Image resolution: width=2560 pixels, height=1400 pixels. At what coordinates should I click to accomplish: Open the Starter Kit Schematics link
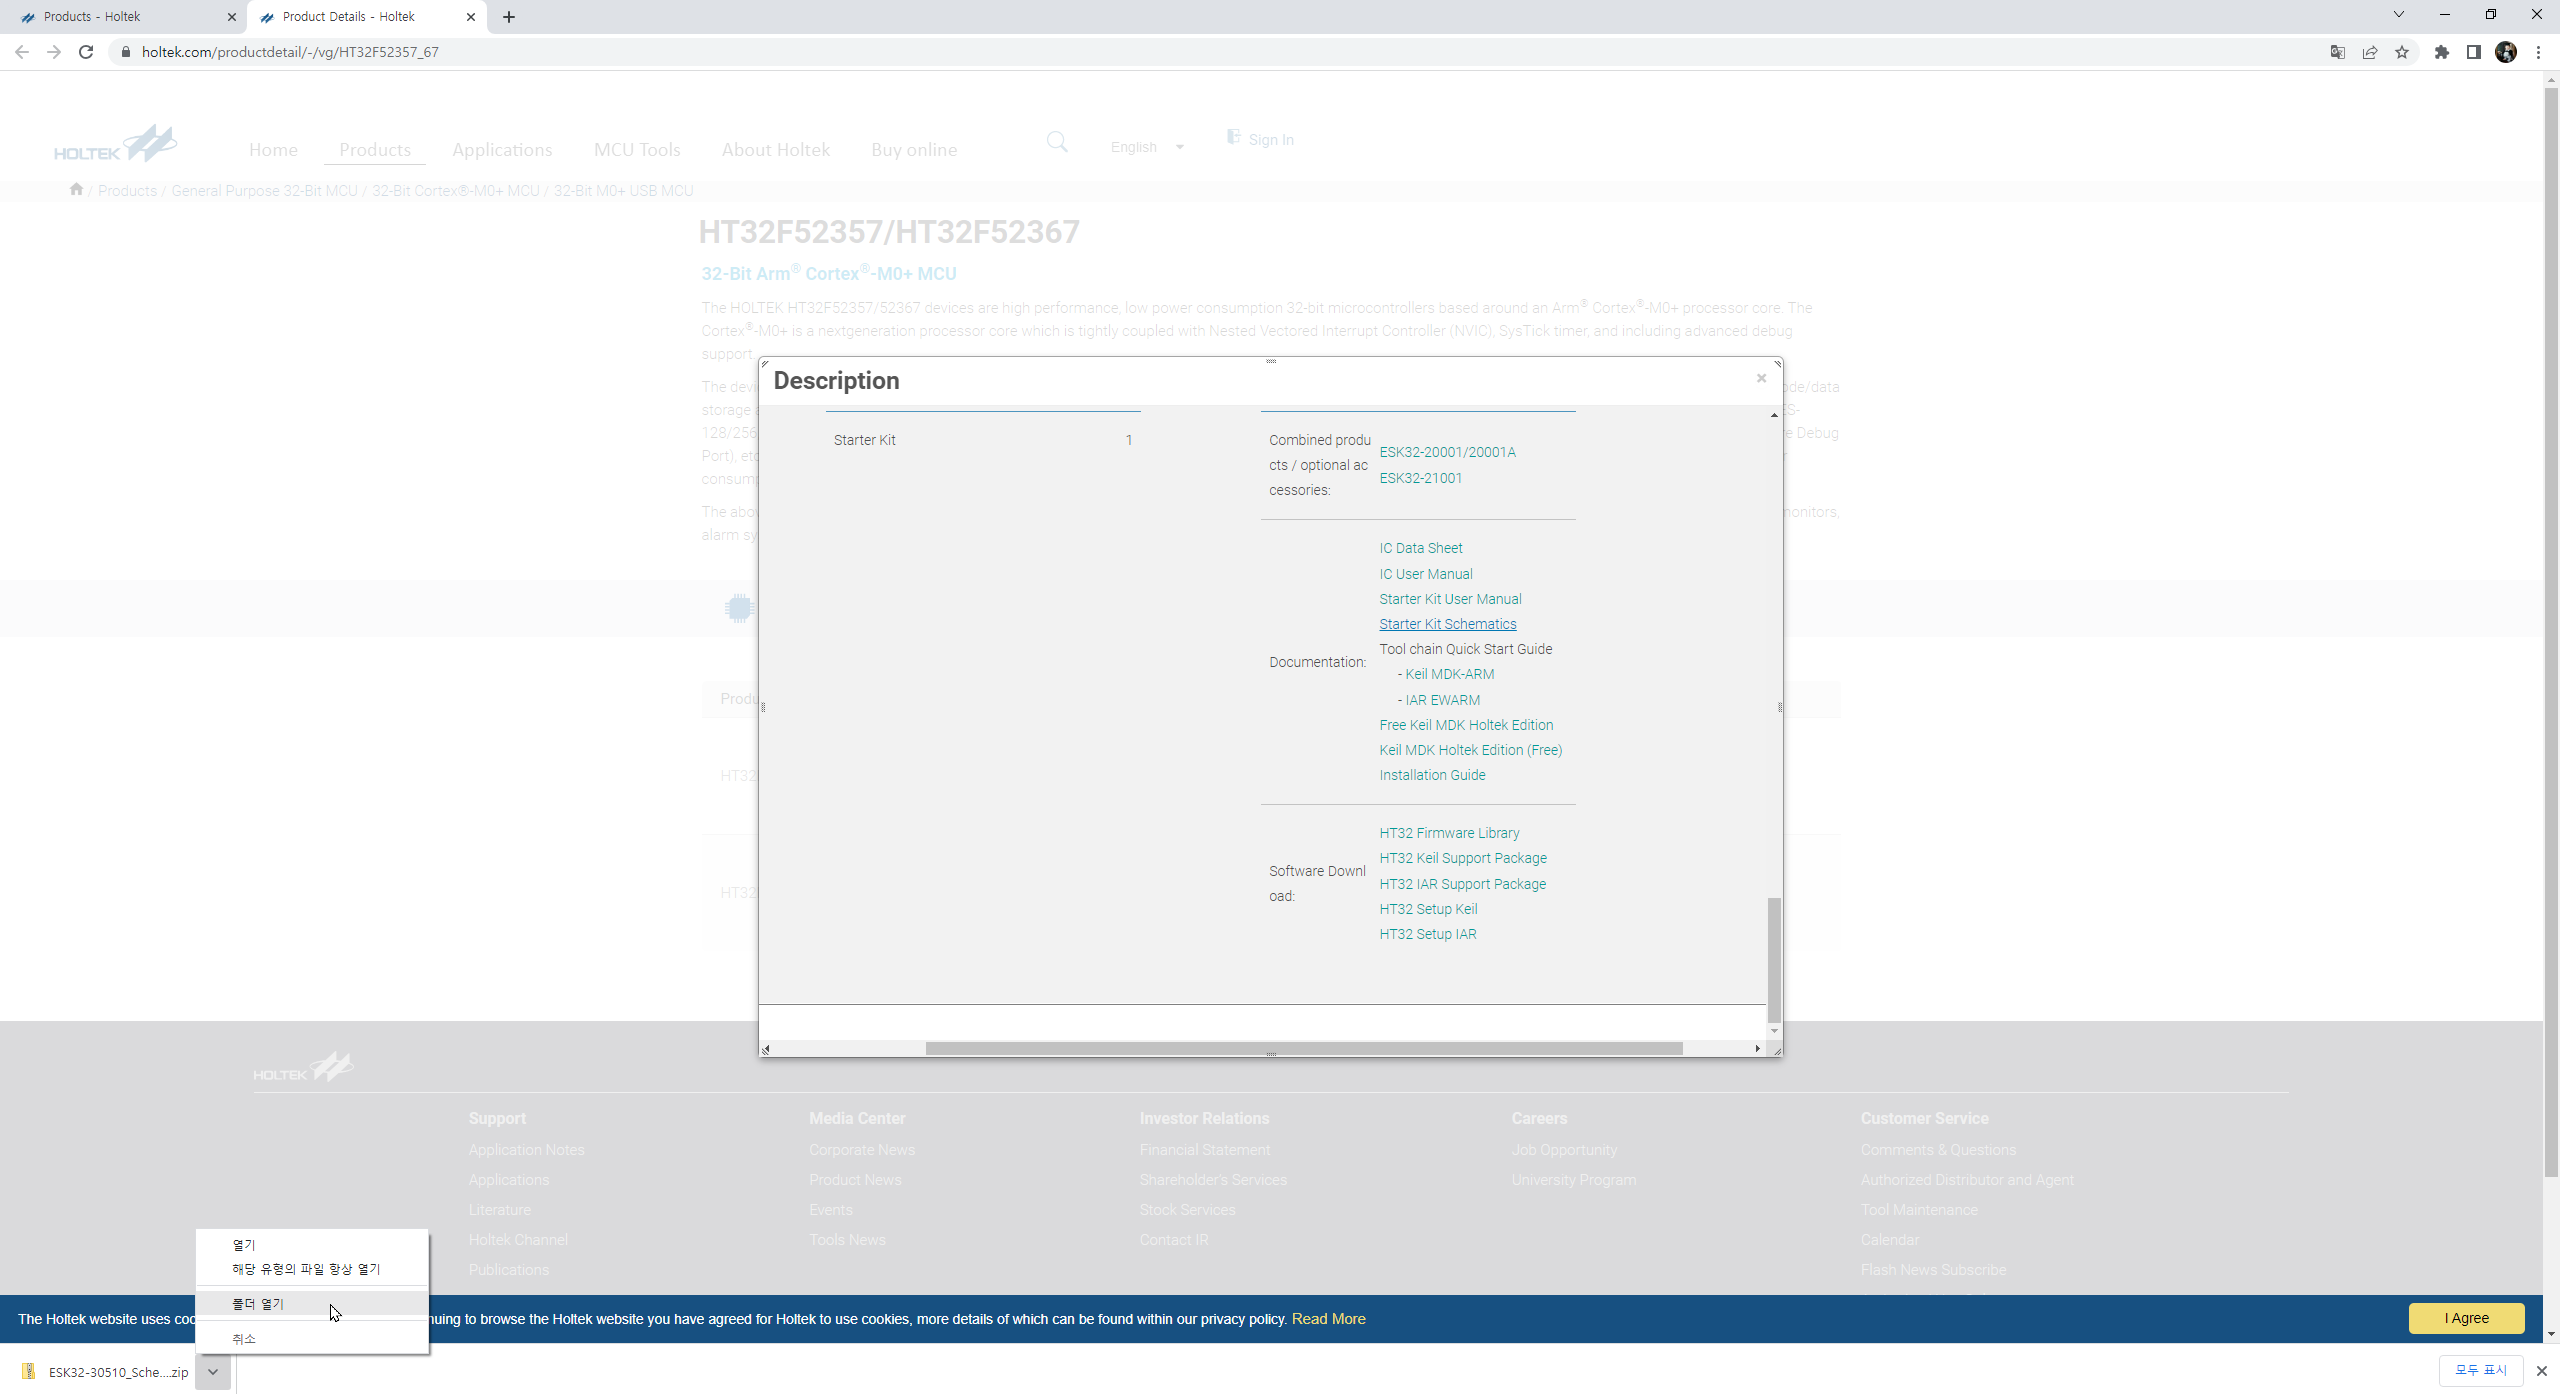[x=1448, y=624]
